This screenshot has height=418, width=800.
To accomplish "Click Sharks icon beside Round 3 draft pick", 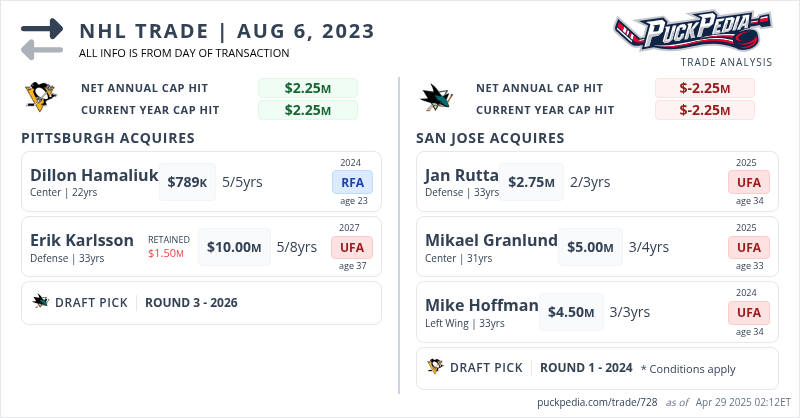I will pyautogui.click(x=41, y=302).
